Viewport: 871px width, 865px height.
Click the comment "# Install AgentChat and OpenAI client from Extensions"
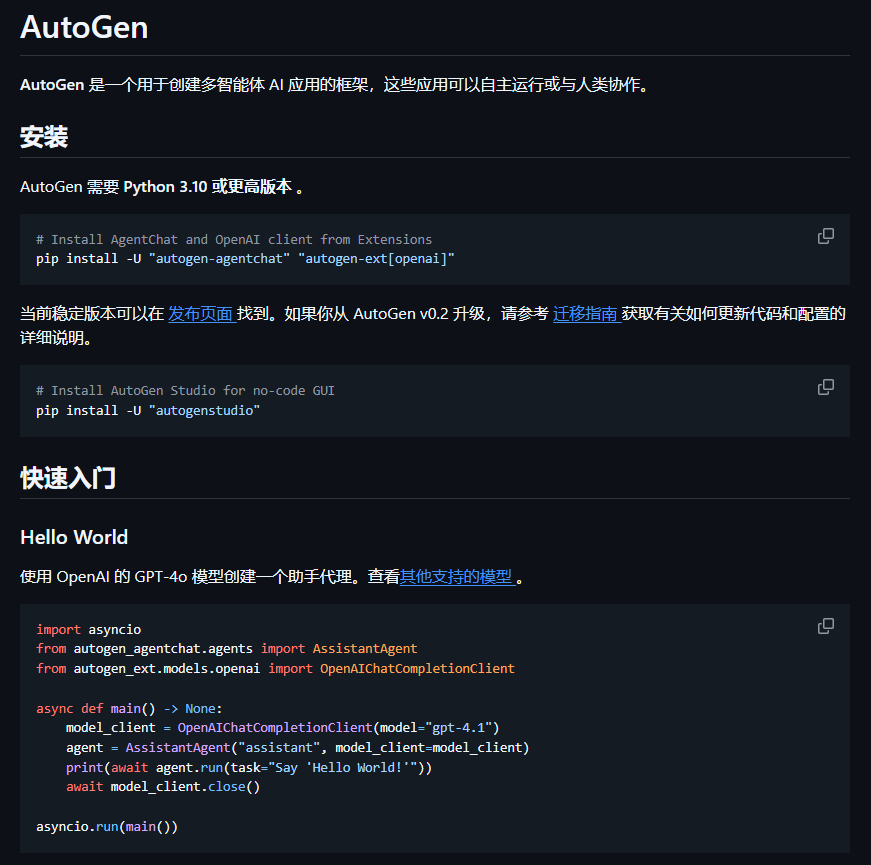tap(234, 239)
